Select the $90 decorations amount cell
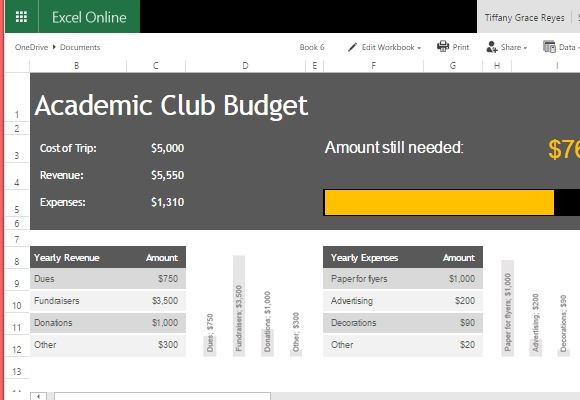The height and width of the screenshot is (400, 580). point(468,323)
